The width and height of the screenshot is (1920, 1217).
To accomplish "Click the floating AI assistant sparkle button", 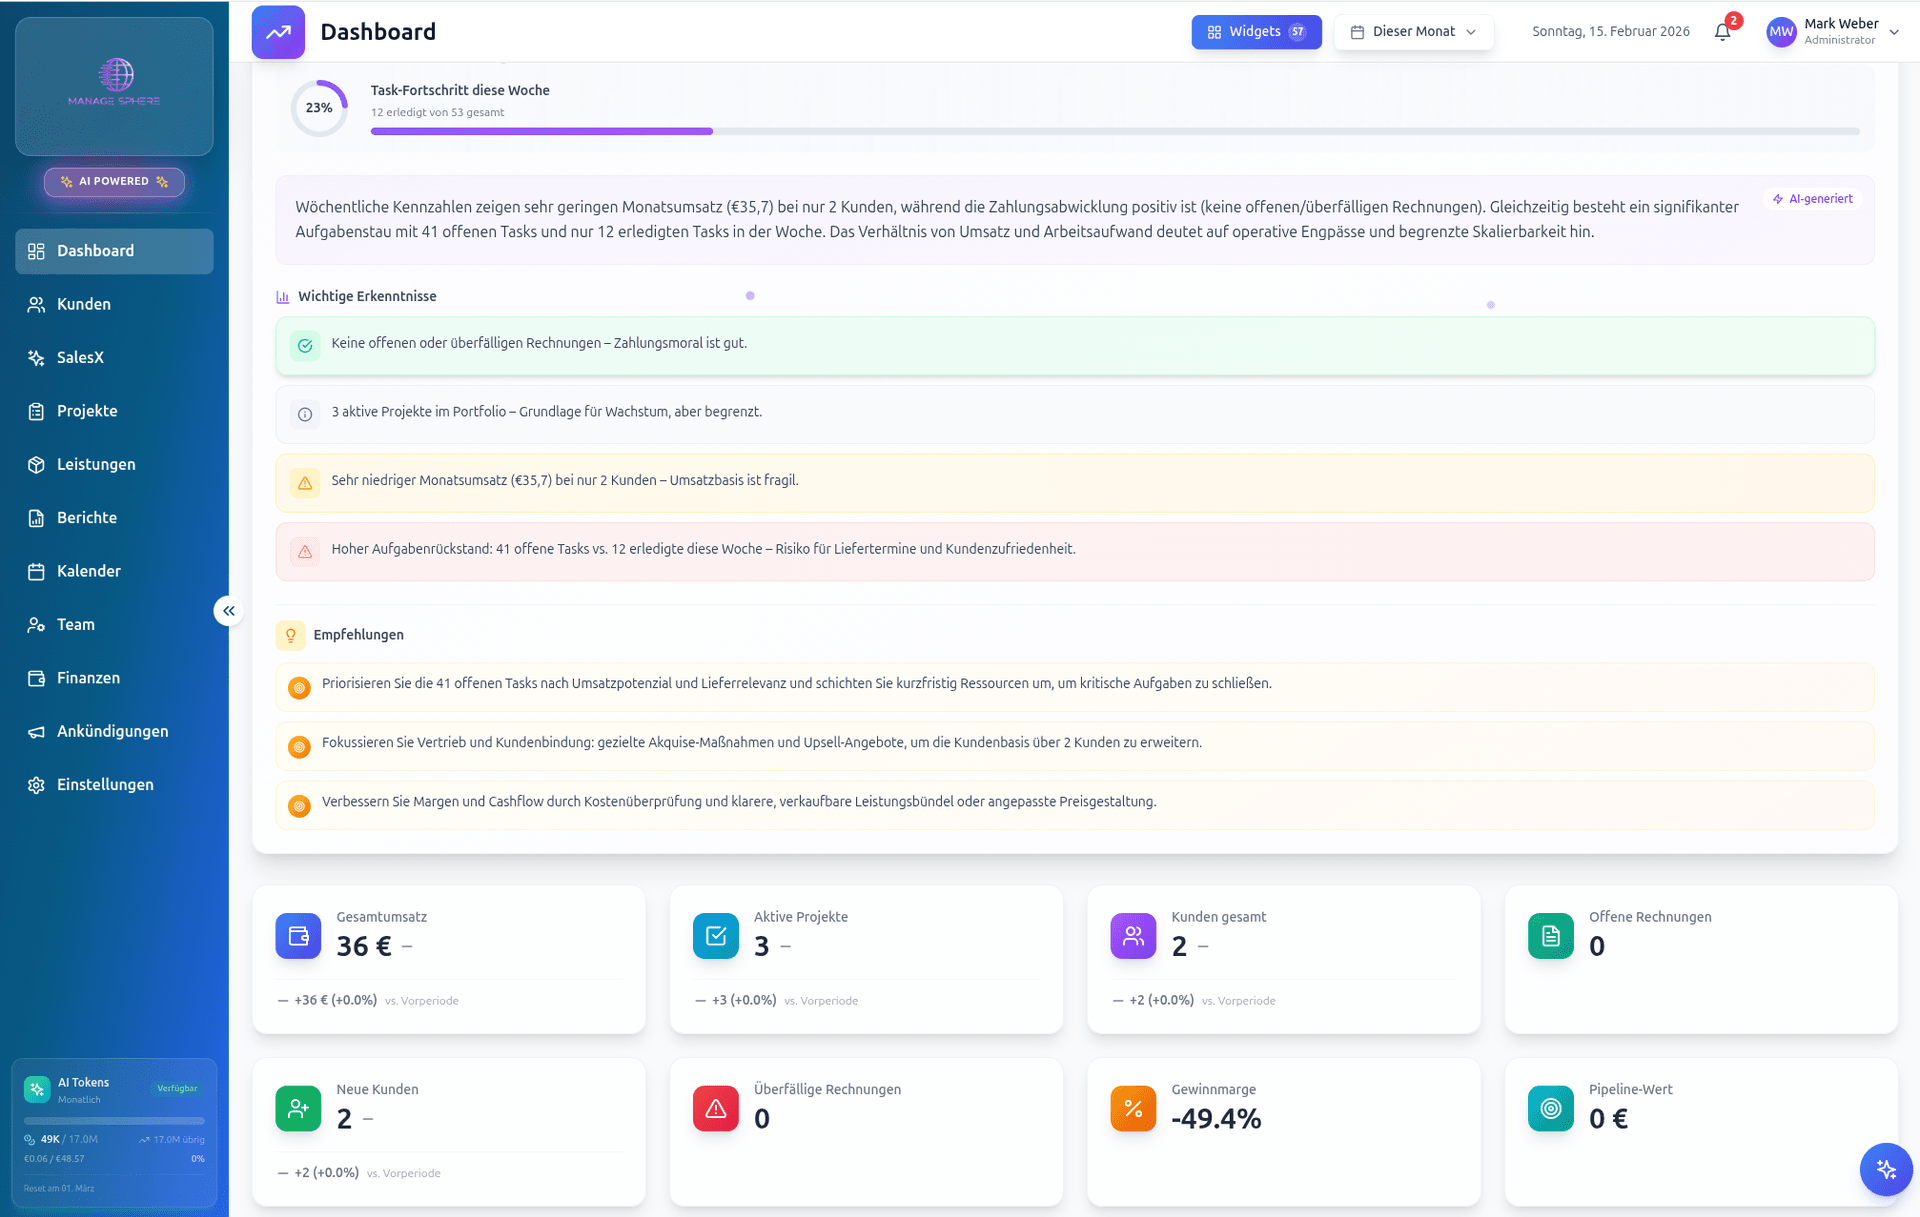I will coord(1886,1168).
